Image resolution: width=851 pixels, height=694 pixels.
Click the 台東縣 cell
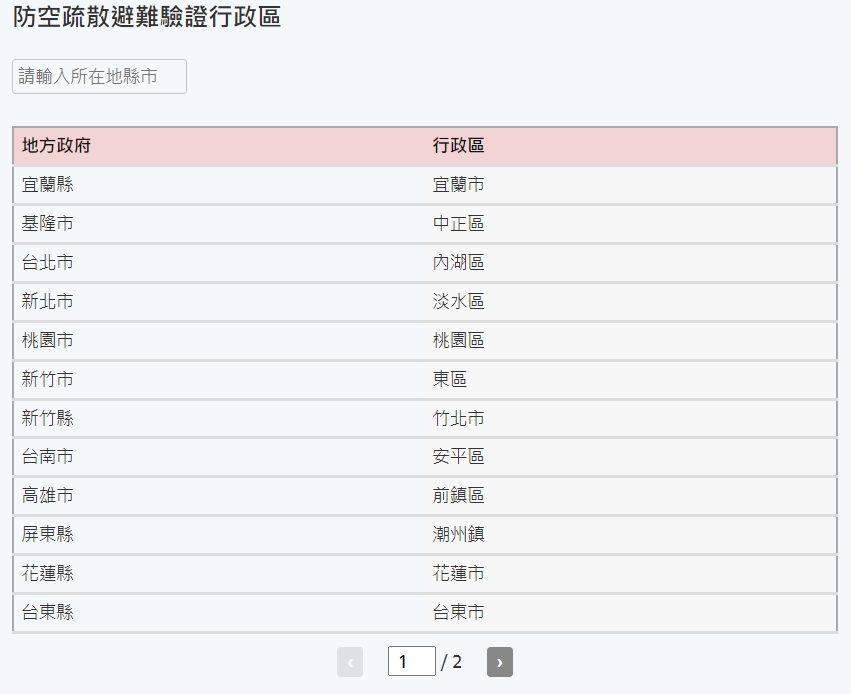click(48, 613)
